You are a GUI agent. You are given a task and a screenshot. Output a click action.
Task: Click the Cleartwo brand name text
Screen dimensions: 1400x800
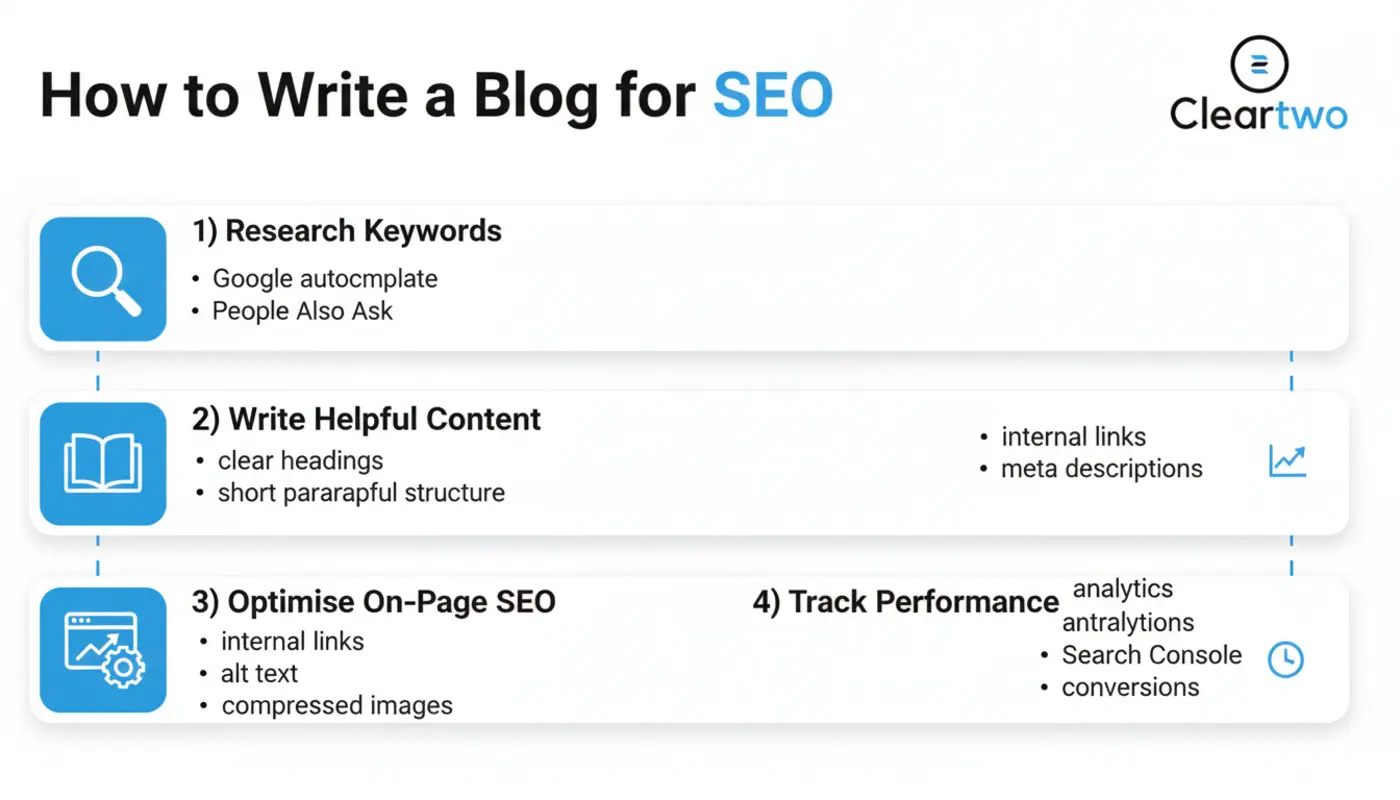click(1259, 115)
